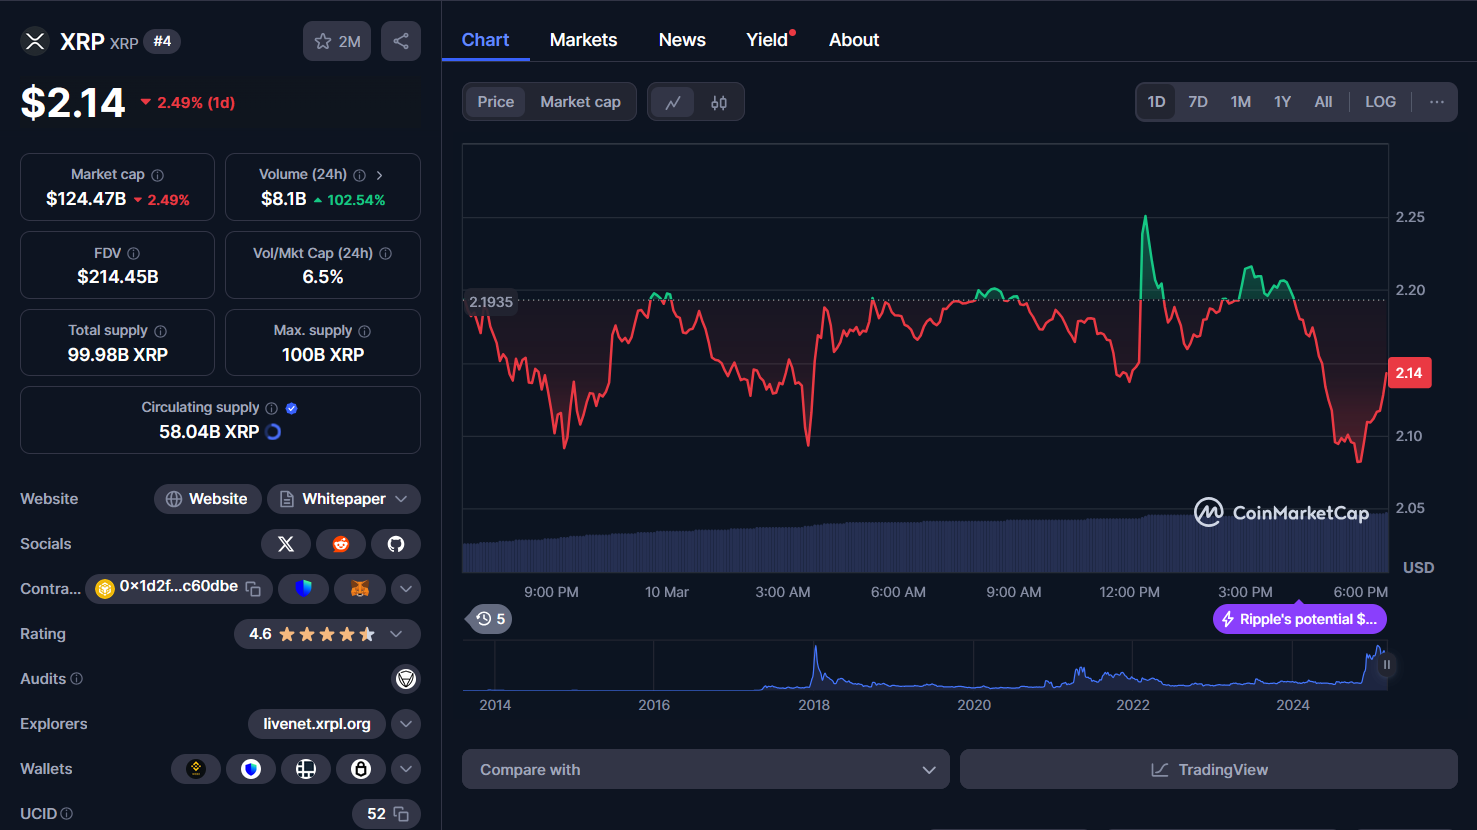Click Circulating supply info icon
Viewport: 1477px width, 830px height.
[x=271, y=408]
